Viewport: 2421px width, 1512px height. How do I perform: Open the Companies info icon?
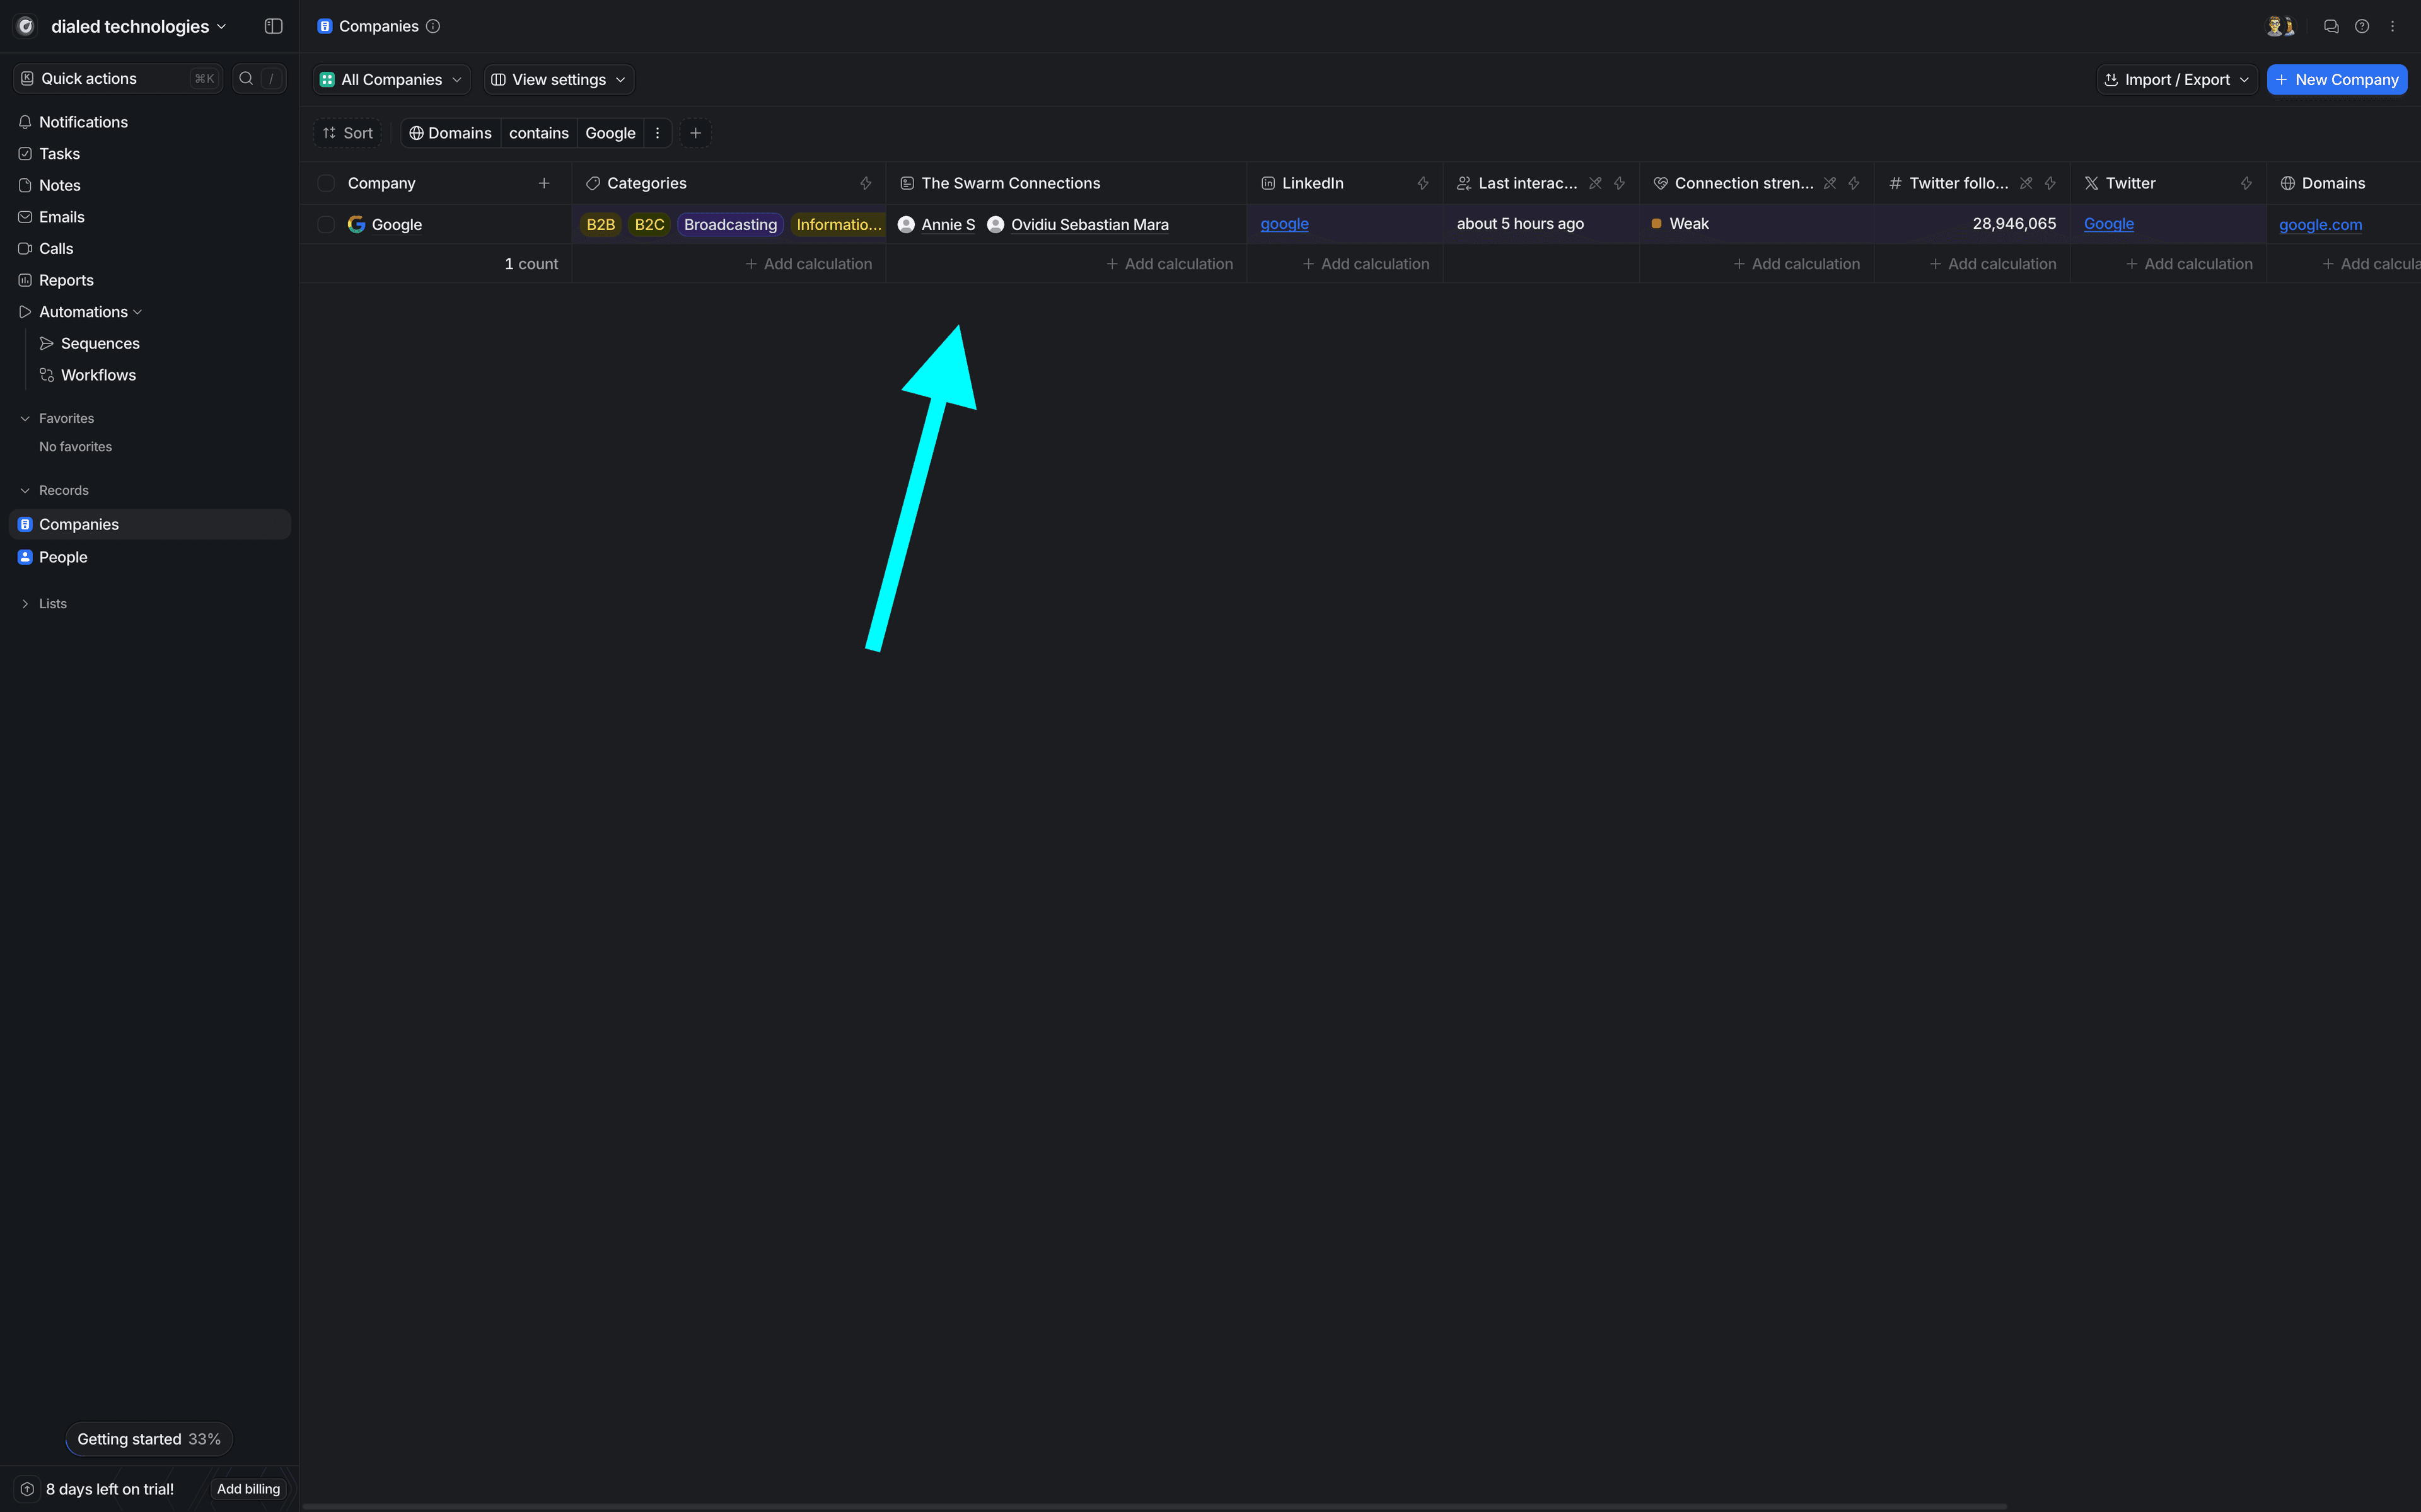click(x=433, y=26)
